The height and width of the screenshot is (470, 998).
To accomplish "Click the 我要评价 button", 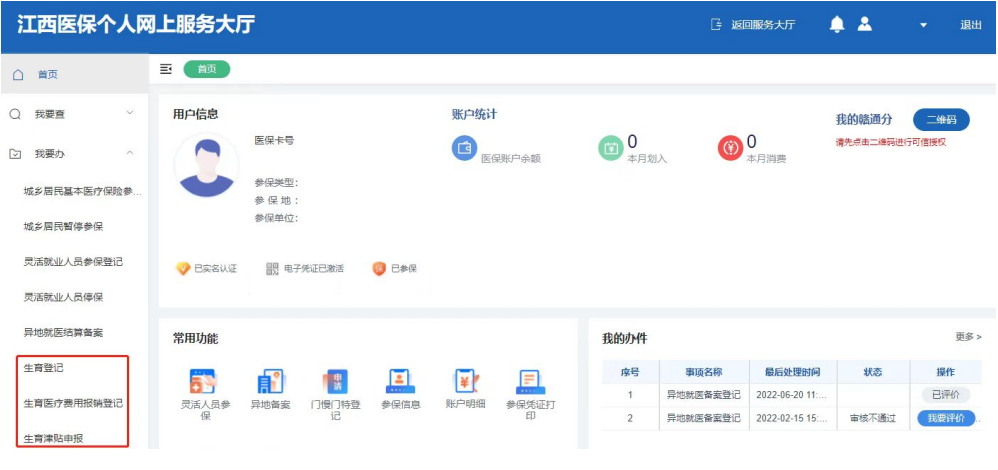I will point(945,418).
